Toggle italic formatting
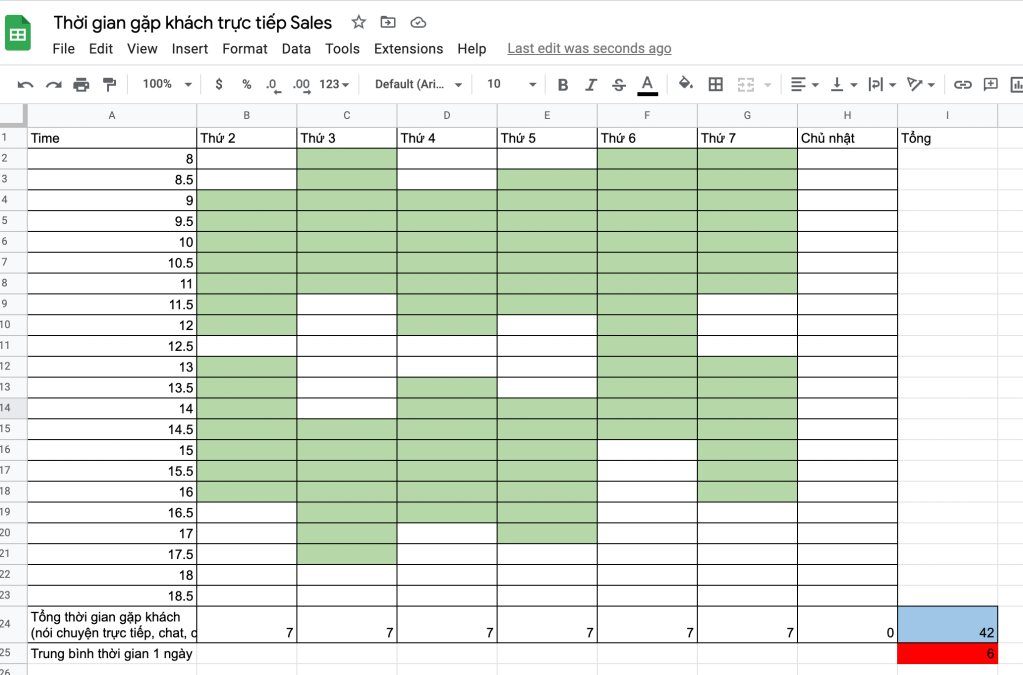 tap(591, 84)
